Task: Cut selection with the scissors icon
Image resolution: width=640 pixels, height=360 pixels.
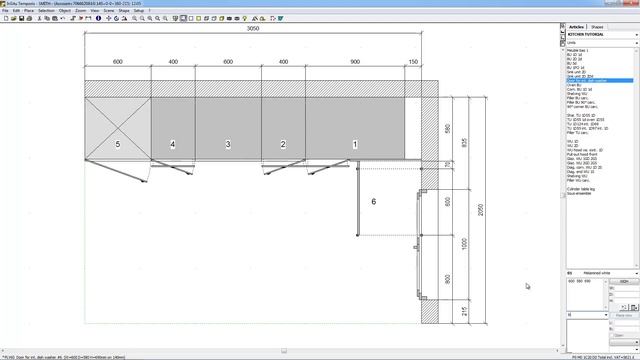Action: pyautogui.click(x=40, y=18)
